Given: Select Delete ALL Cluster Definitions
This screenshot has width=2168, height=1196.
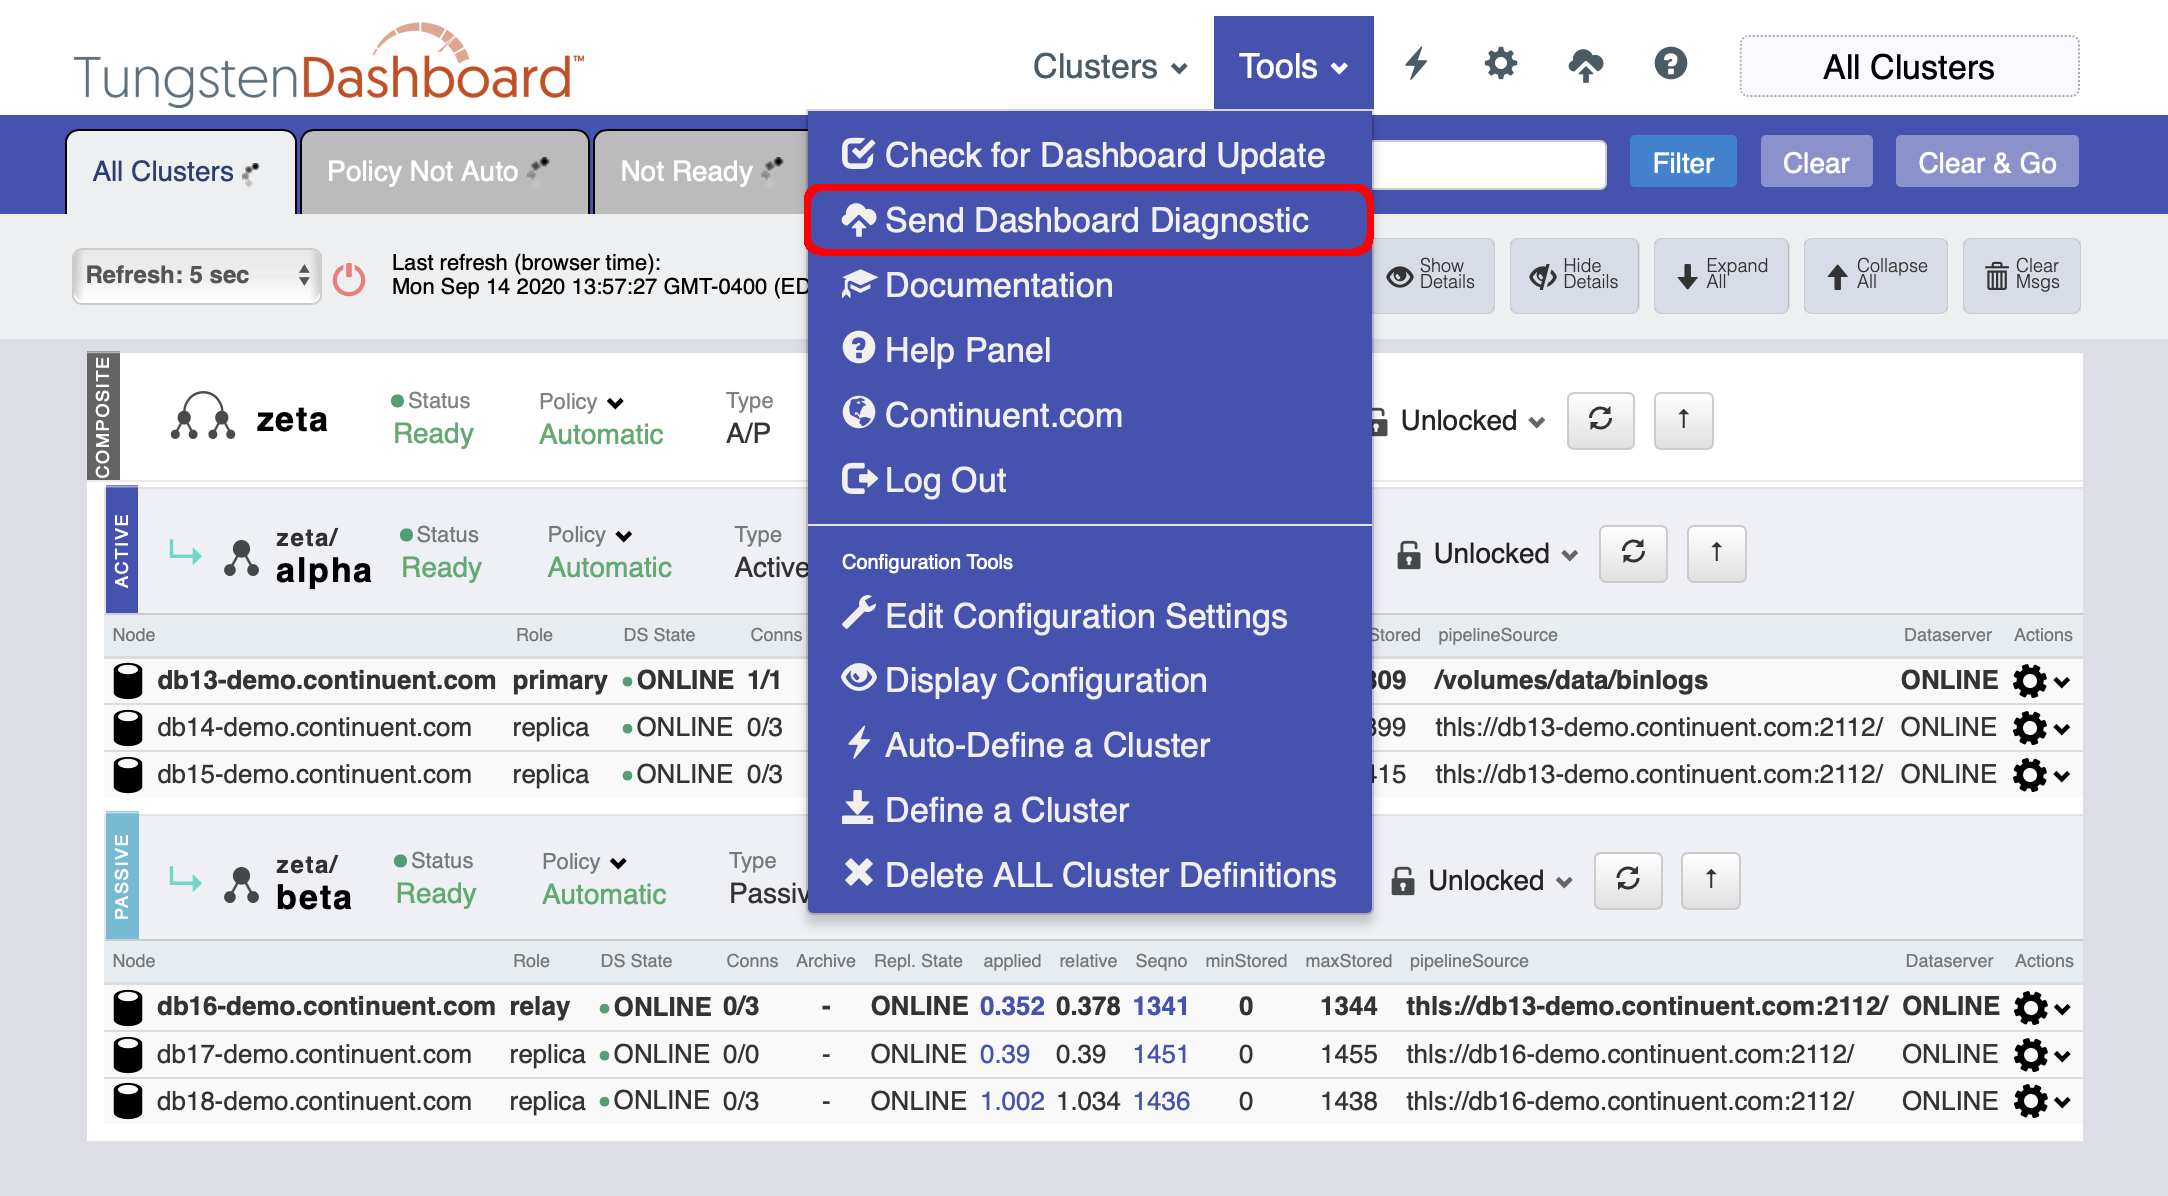Looking at the screenshot, I should [x=1089, y=875].
